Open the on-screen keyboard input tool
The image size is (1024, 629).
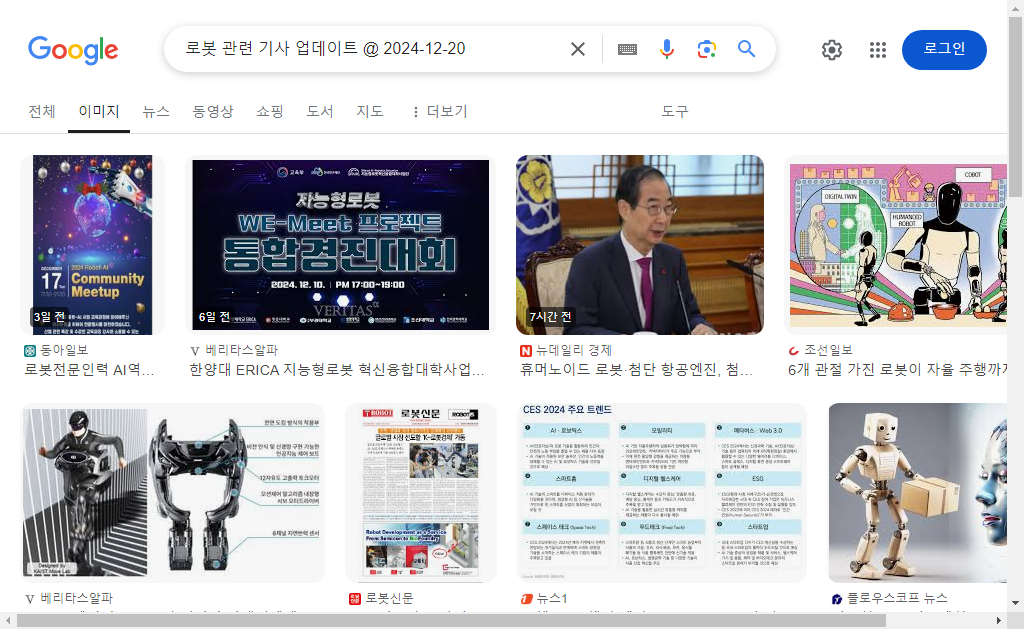tap(627, 49)
